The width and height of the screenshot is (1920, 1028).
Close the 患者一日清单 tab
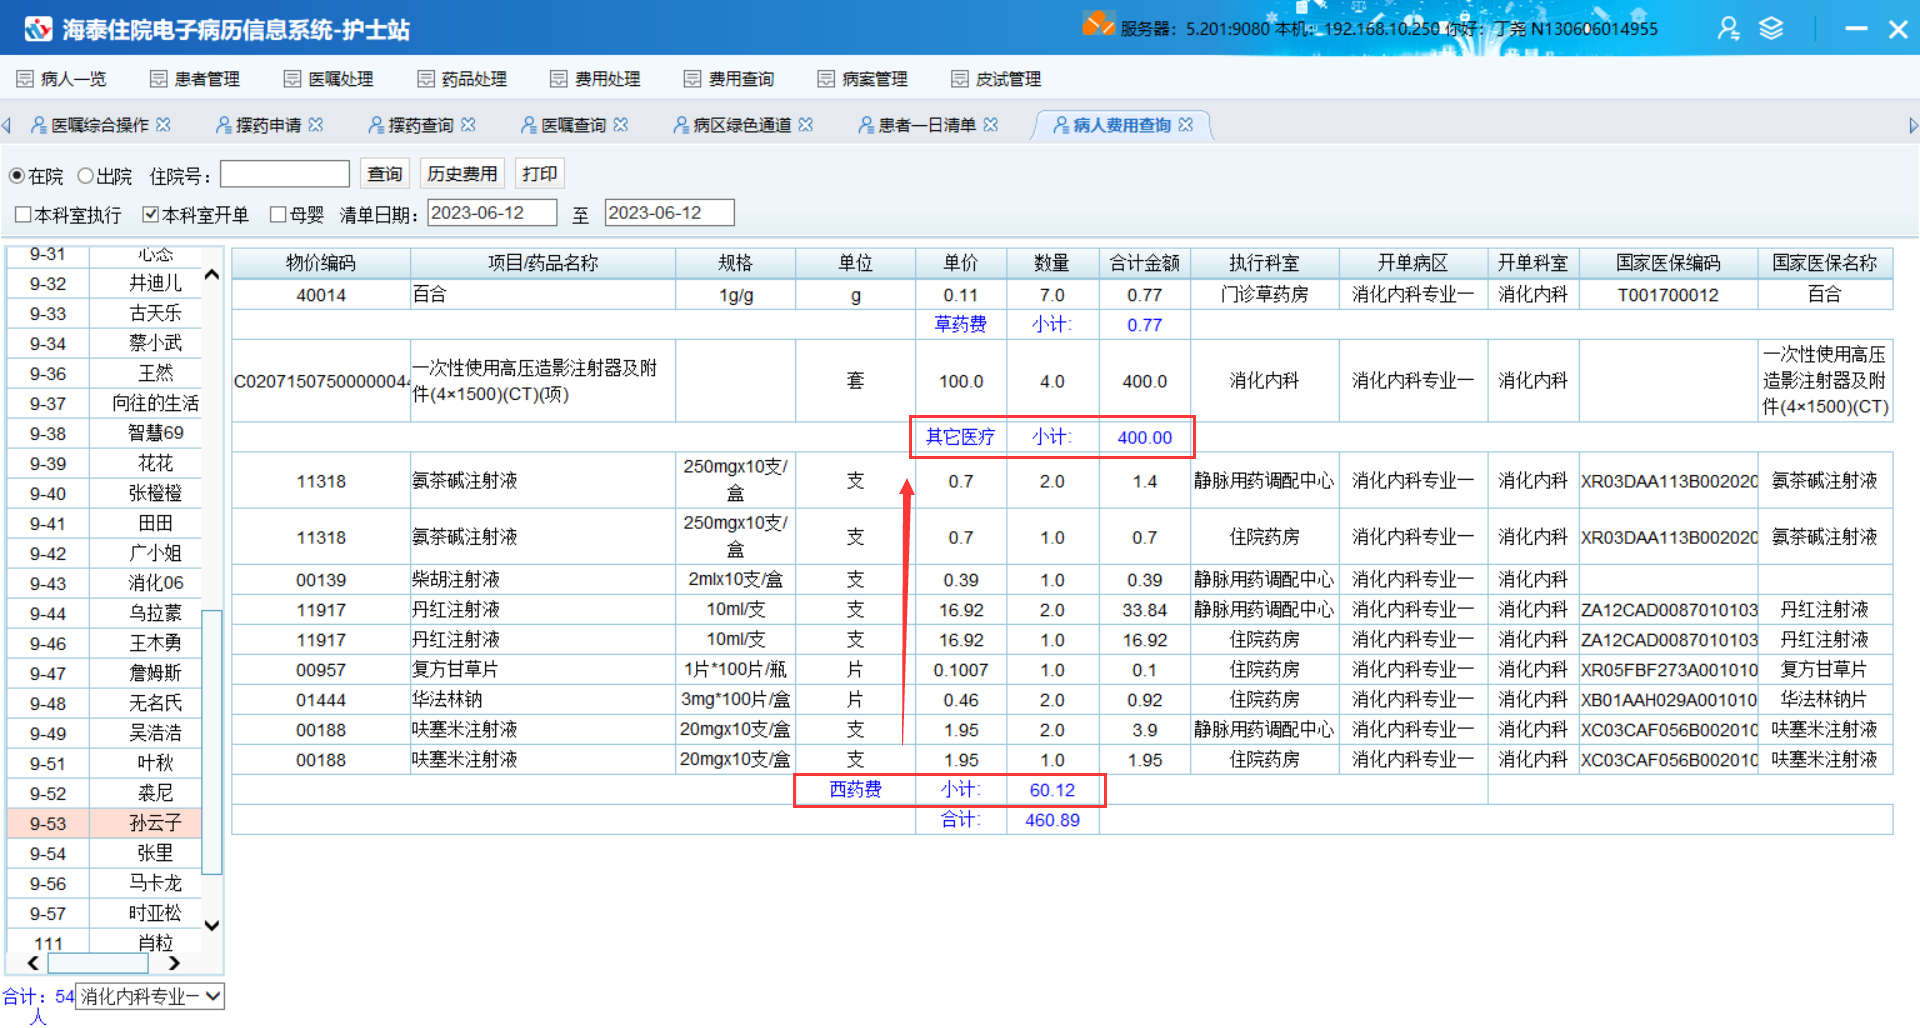(x=991, y=125)
